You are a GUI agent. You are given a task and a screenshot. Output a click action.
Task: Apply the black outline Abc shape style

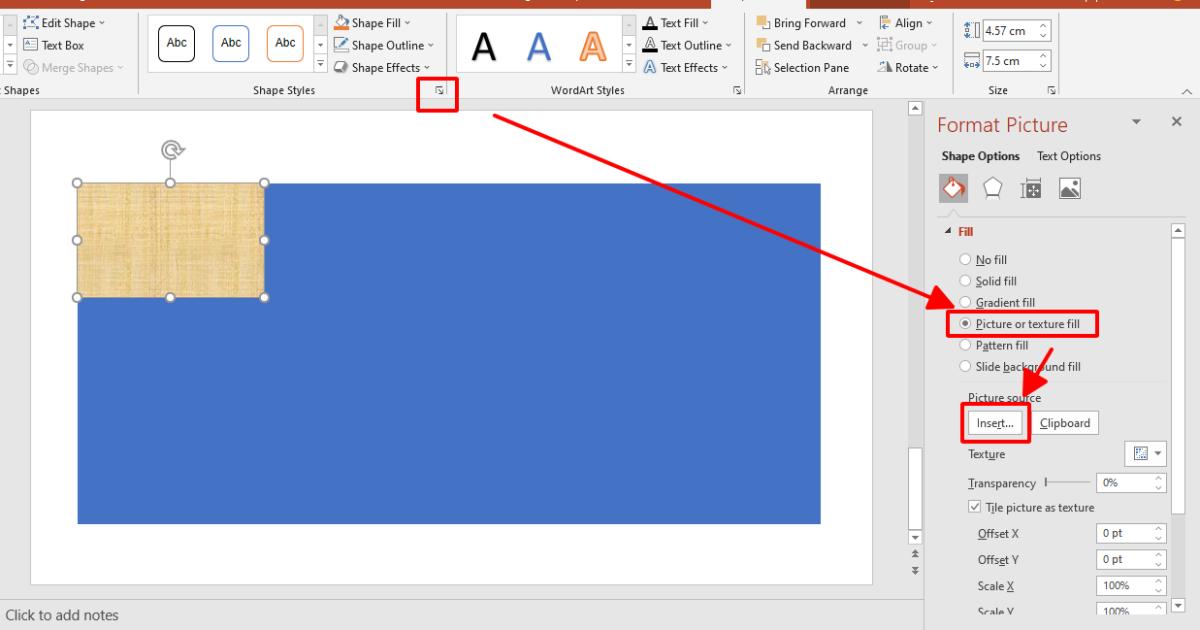[x=177, y=43]
